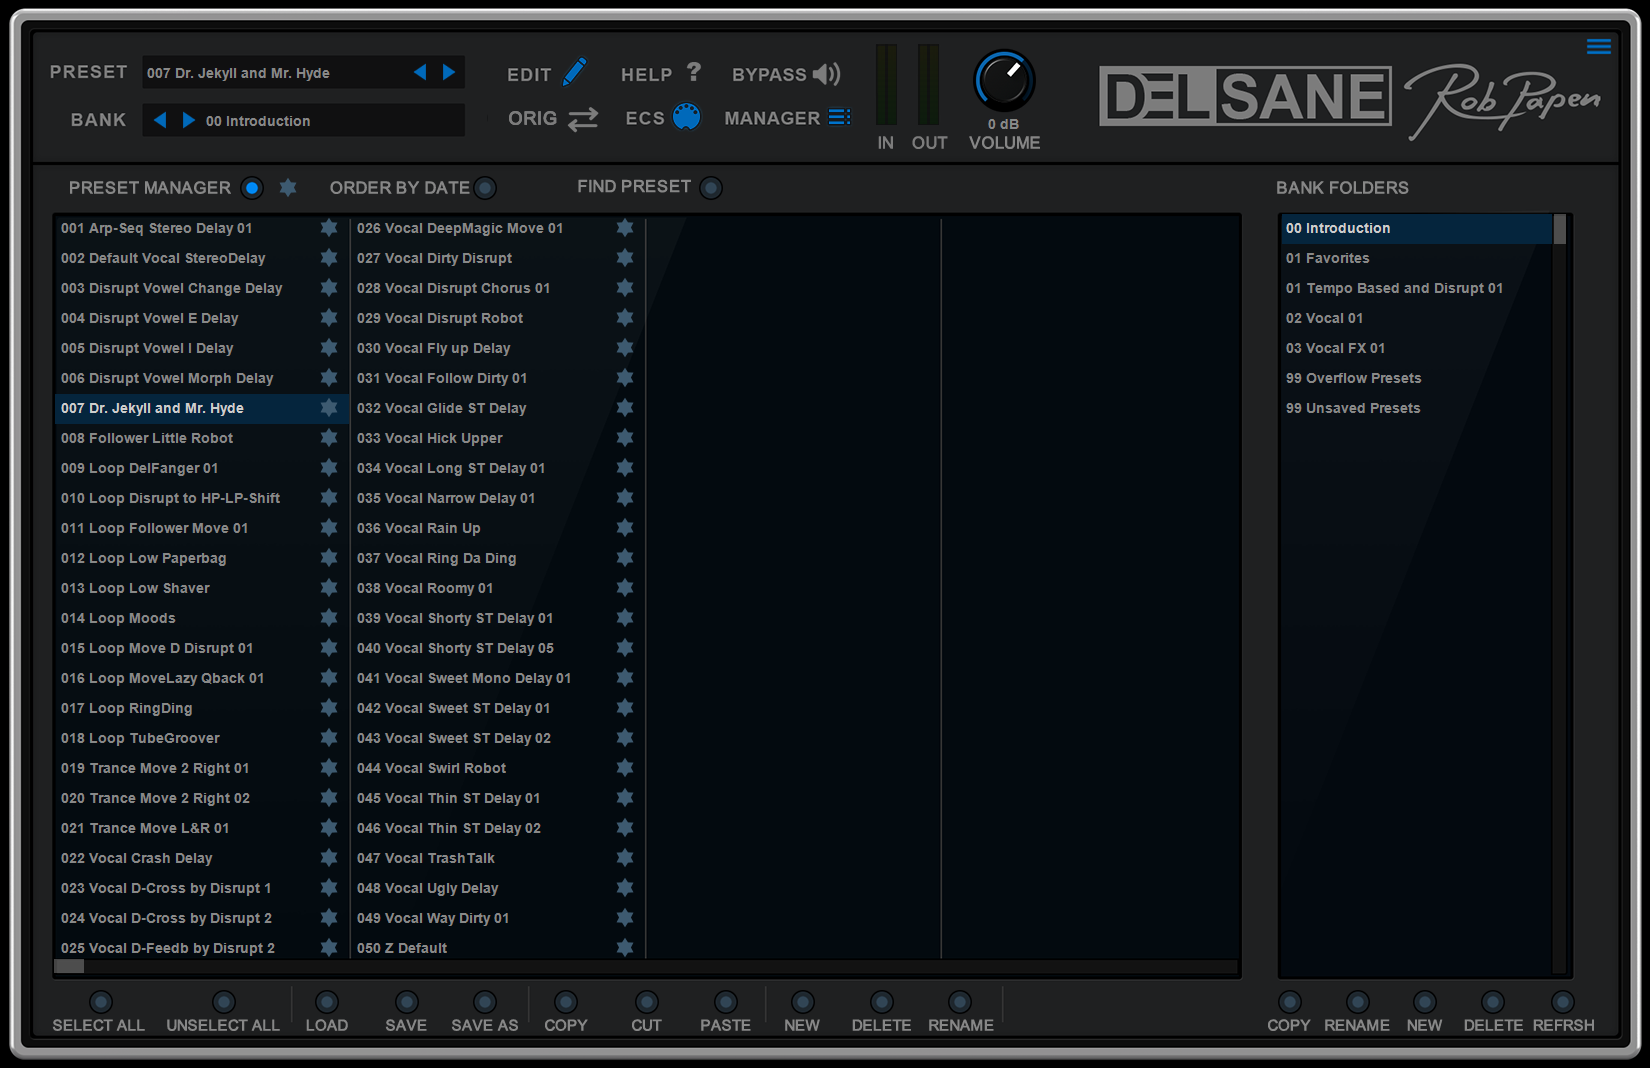Click the LOAD preset button
Image resolution: width=1650 pixels, height=1068 pixels.
coord(327,1002)
